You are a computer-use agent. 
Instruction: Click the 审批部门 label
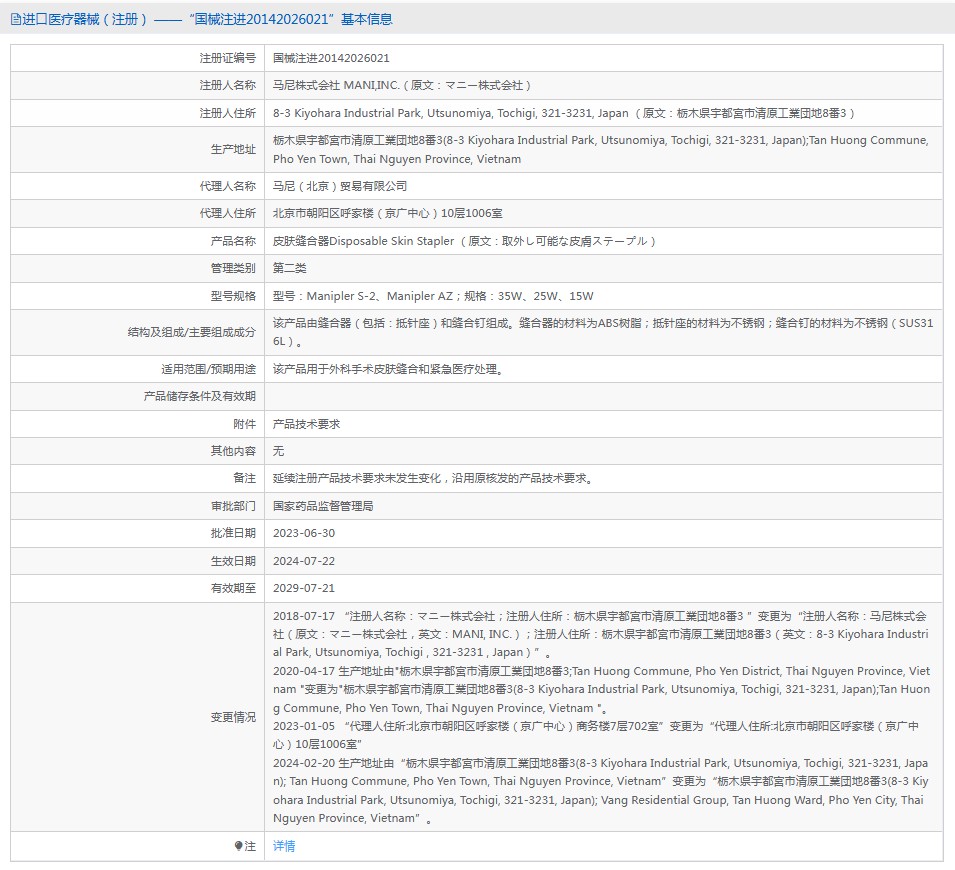[233, 506]
